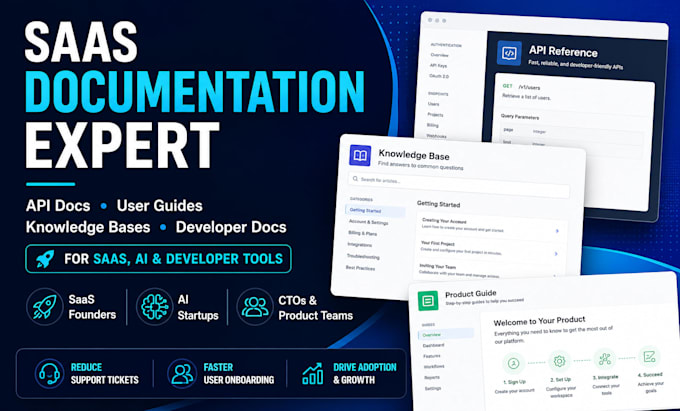Click the GET /v1/users endpoint line
The height and width of the screenshot is (411, 680).
pos(521,87)
